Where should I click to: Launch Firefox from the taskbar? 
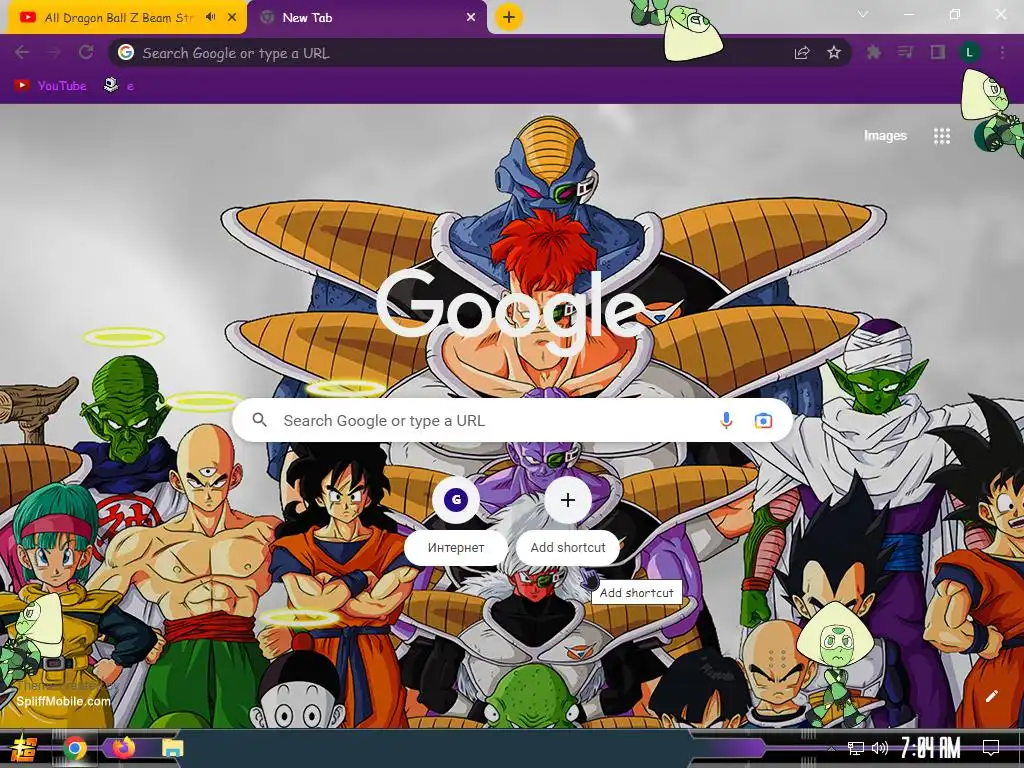[x=123, y=747]
